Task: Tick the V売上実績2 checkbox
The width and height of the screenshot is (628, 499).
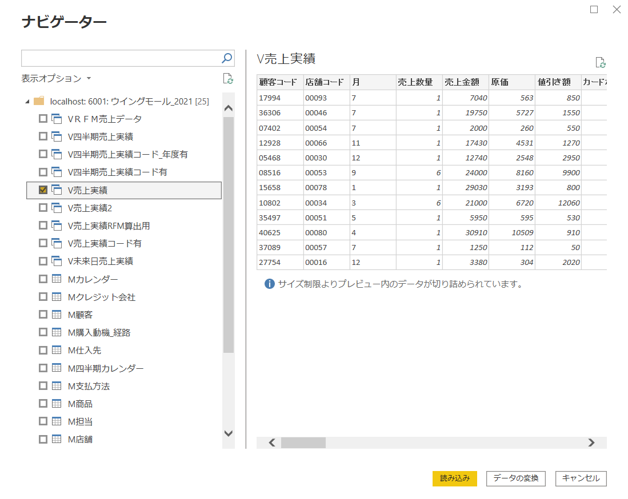Action: pyautogui.click(x=43, y=208)
